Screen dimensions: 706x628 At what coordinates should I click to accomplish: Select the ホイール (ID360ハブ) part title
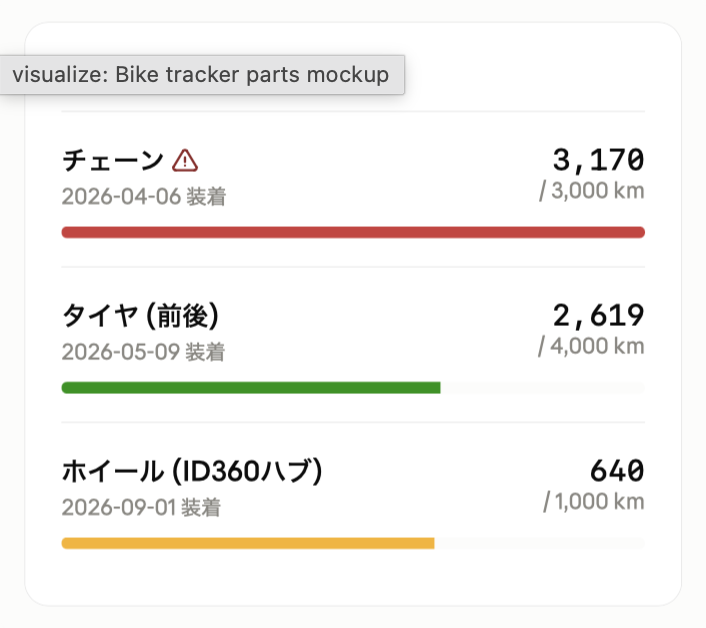(x=192, y=471)
